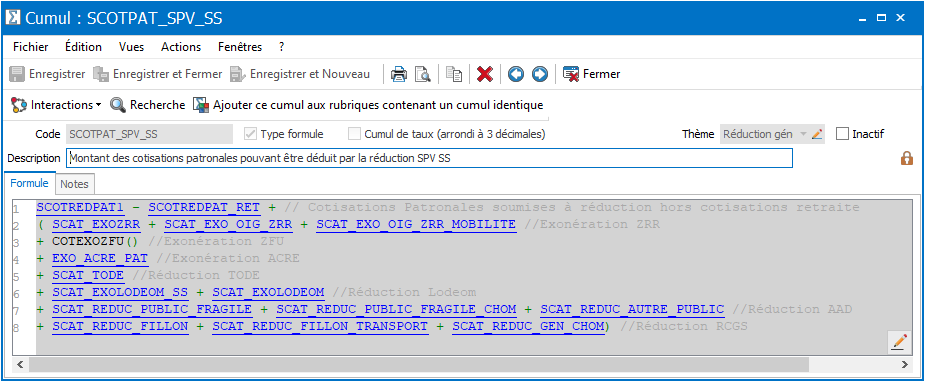
Task: Click the SCAT_REDUC_PUBLIC_FRAGILE link
Action: [152, 309]
